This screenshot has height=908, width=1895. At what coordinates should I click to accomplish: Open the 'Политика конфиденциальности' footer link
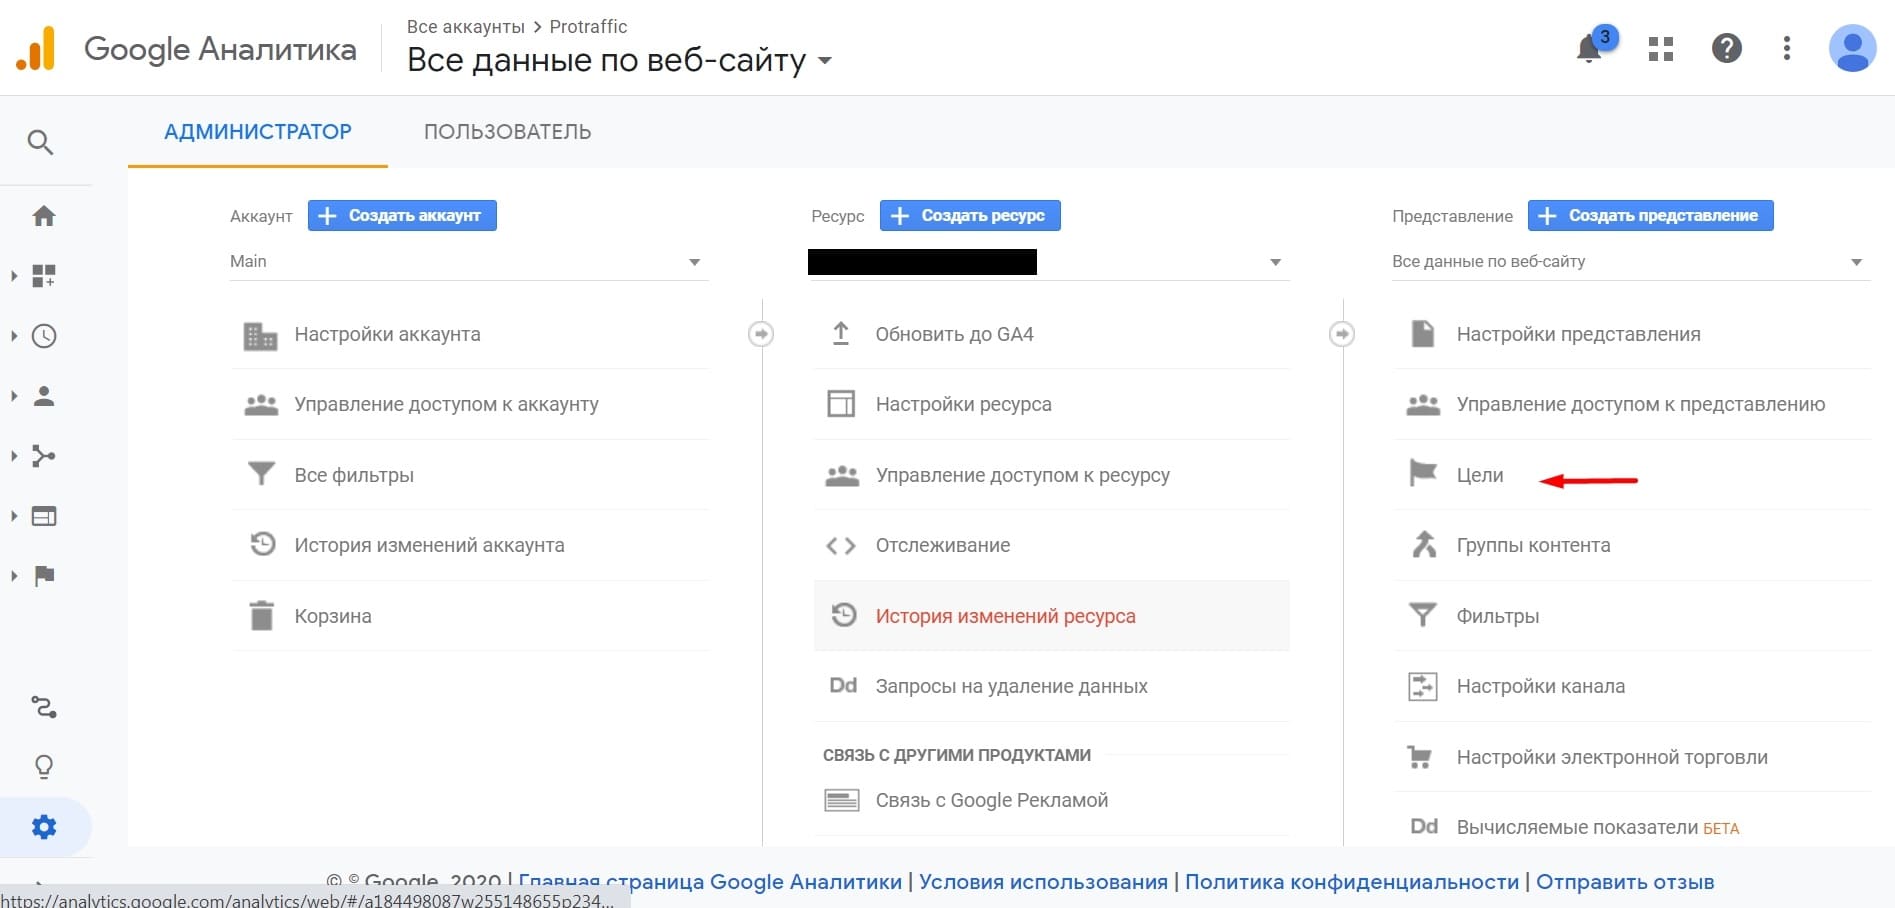1352,882
